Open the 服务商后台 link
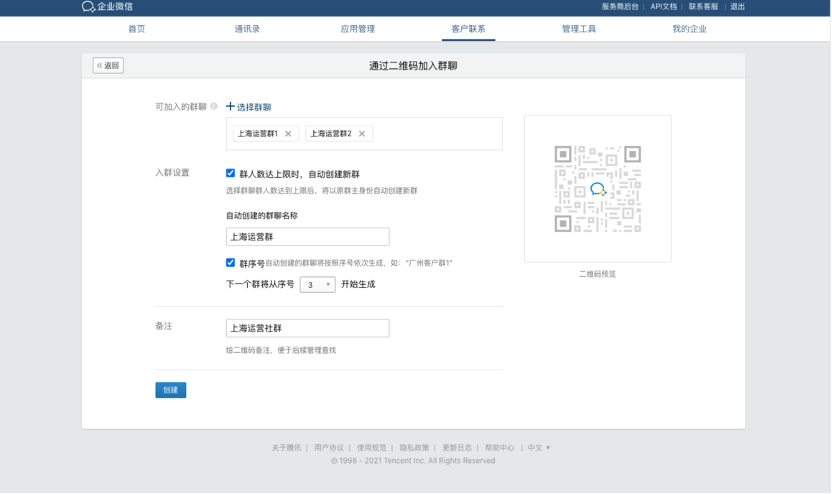The height and width of the screenshot is (494, 832). pyautogui.click(x=620, y=6)
